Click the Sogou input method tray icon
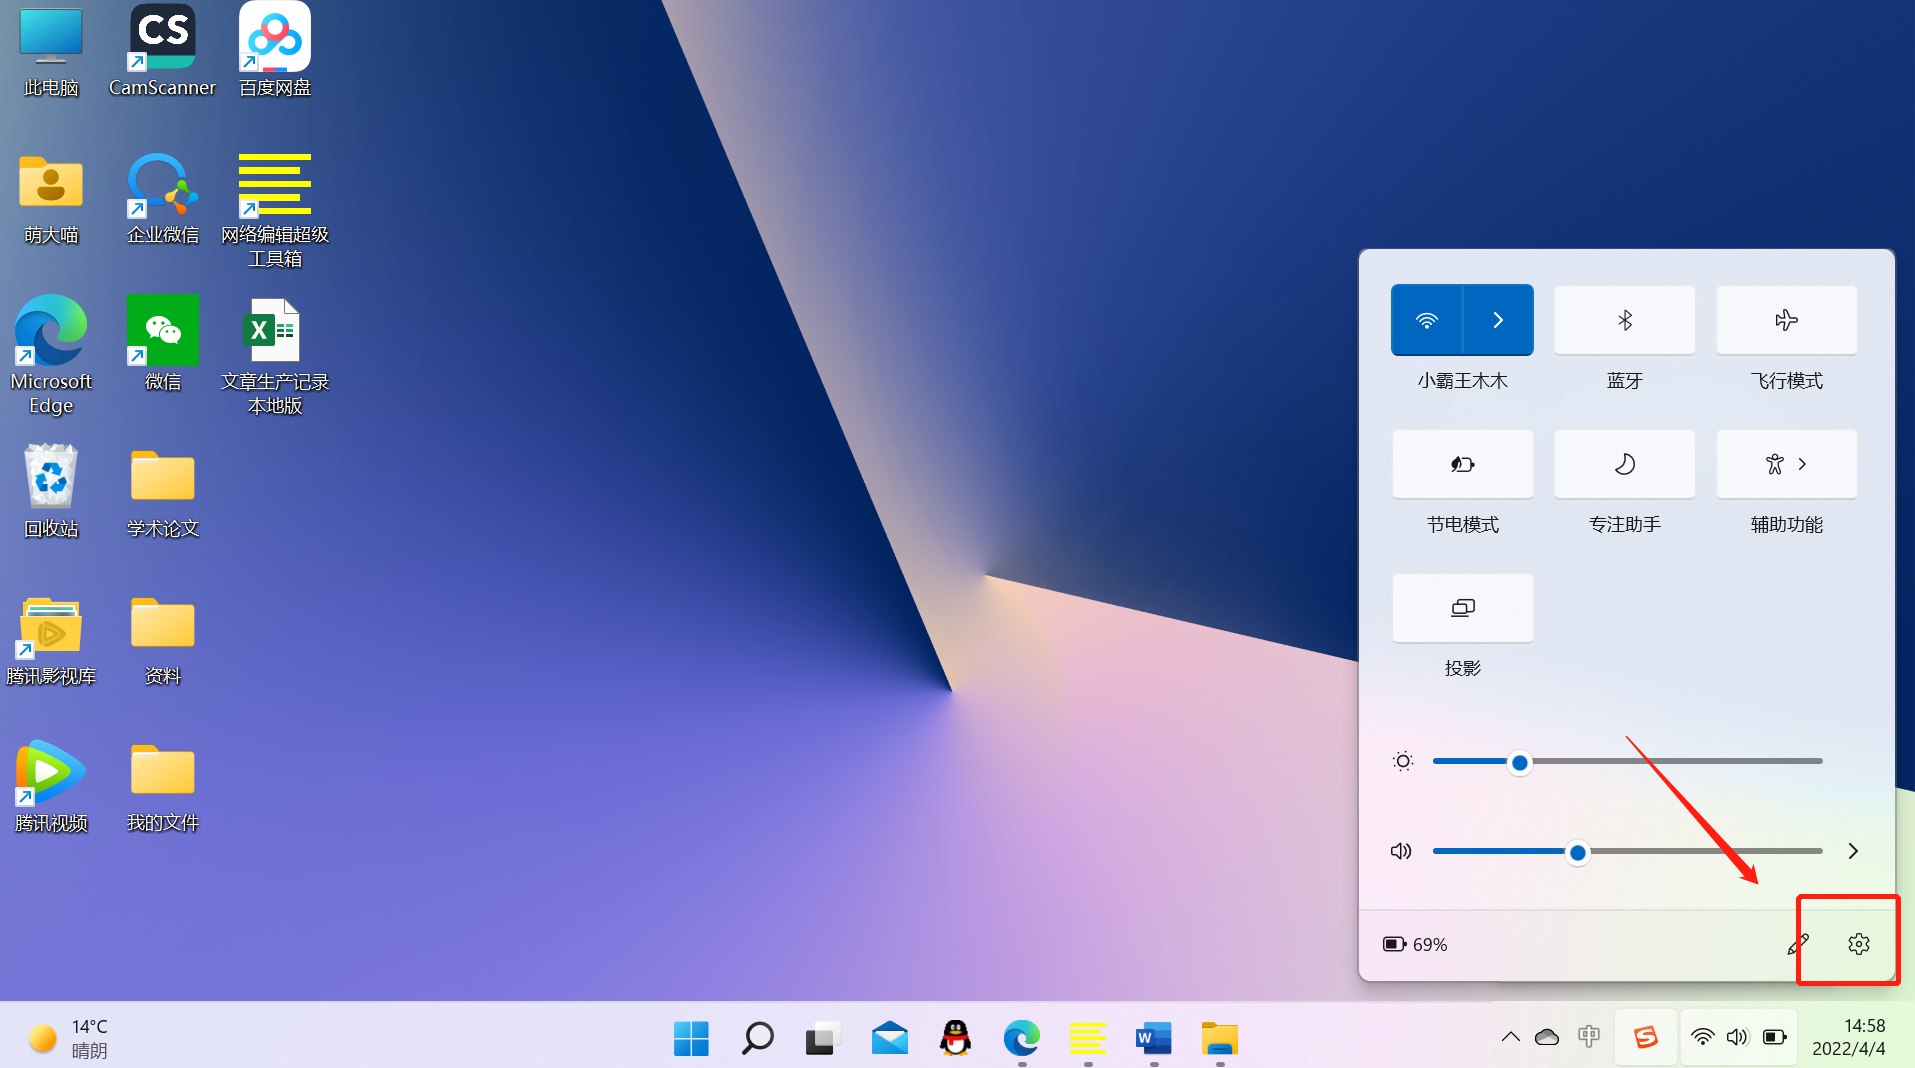The width and height of the screenshot is (1915, 1068). point(1645,1037)
